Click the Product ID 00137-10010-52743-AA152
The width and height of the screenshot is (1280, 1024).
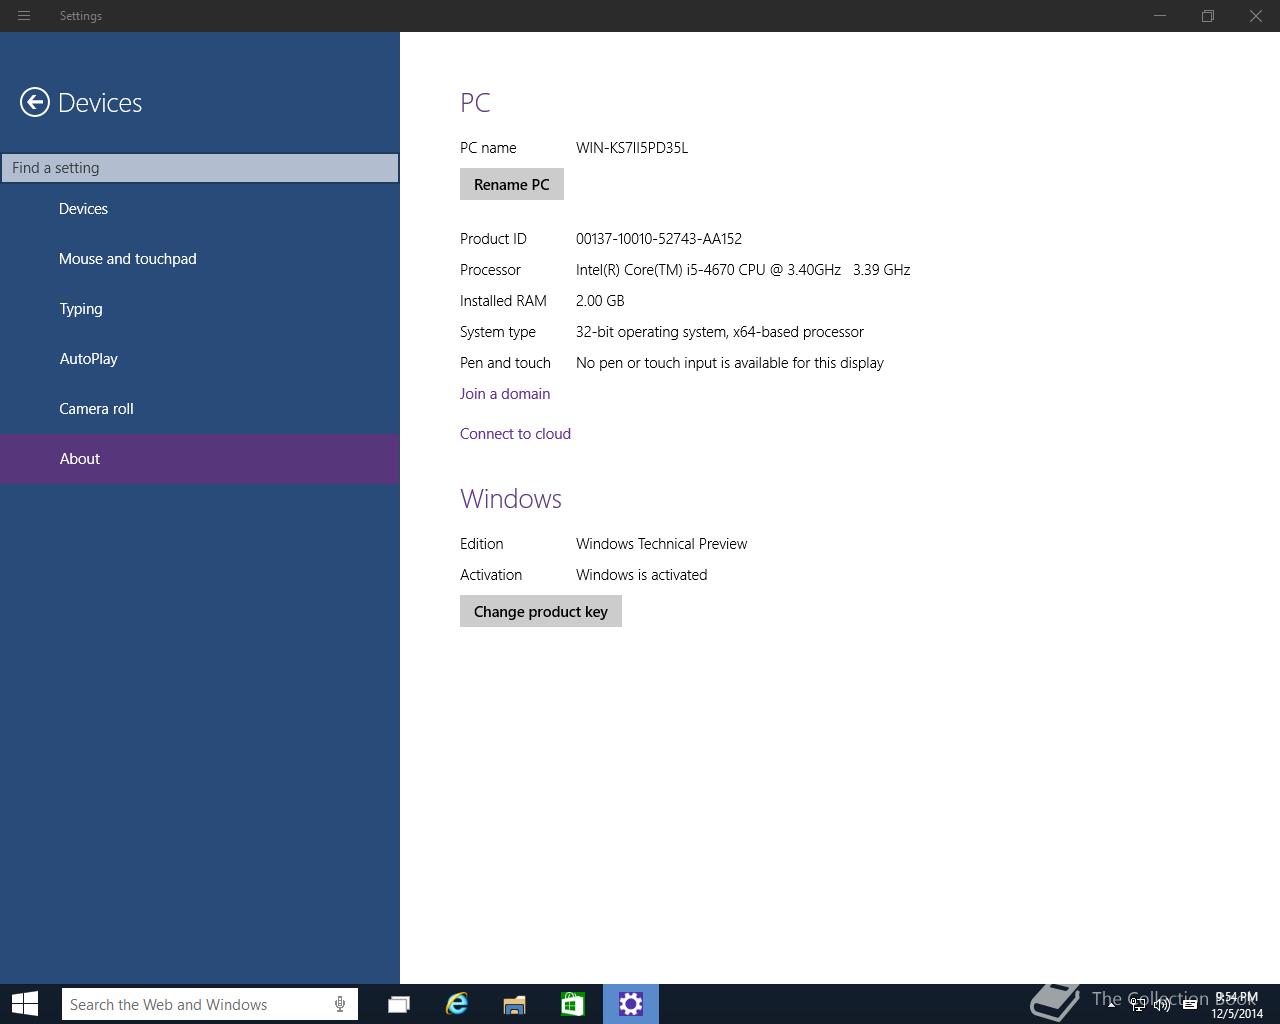click(659, 239)
